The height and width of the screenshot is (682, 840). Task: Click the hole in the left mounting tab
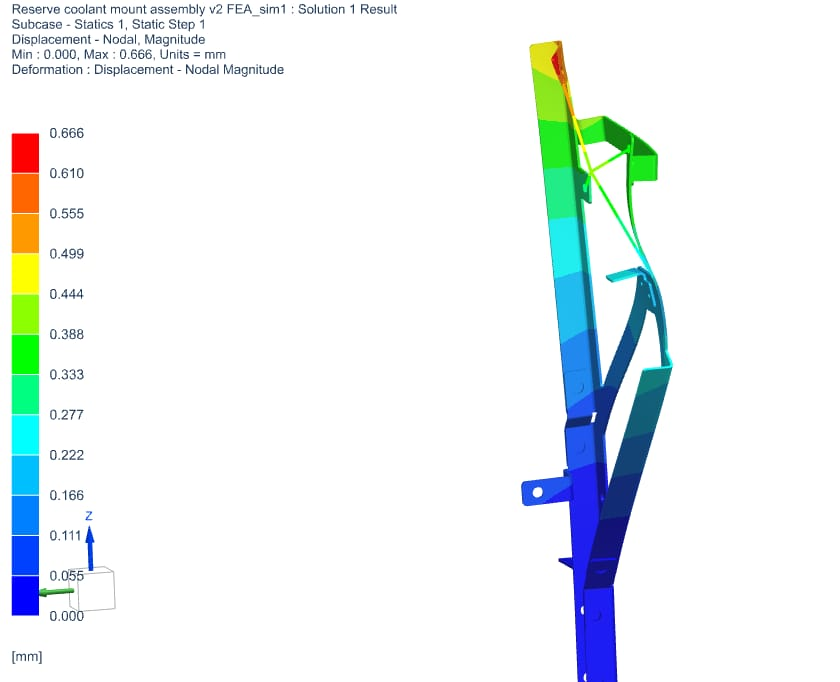tap(537, 492)
